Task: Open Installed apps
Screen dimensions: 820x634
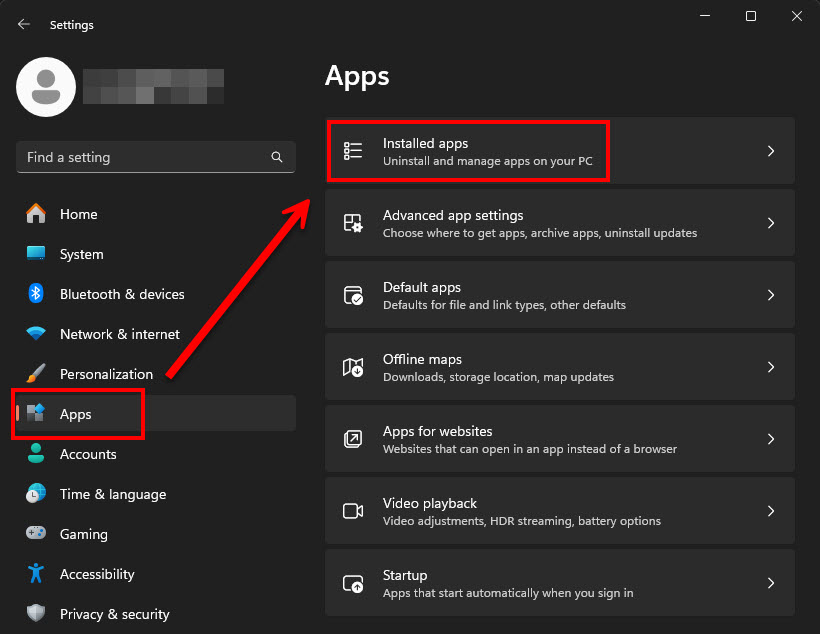Action: (560, 151)
